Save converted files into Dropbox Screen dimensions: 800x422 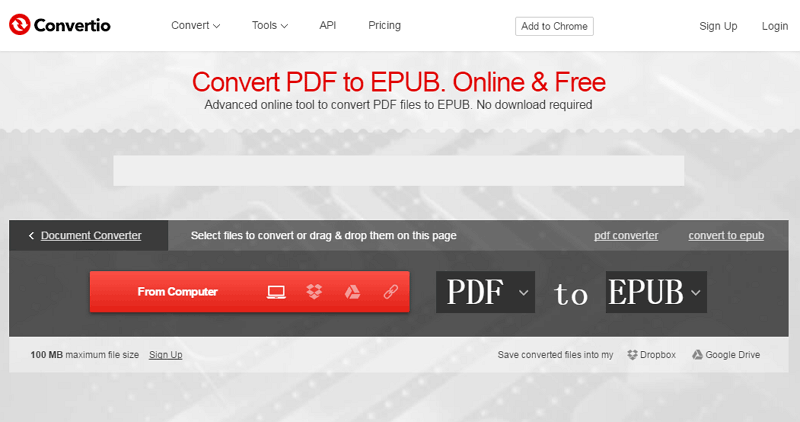pos(652,355)
